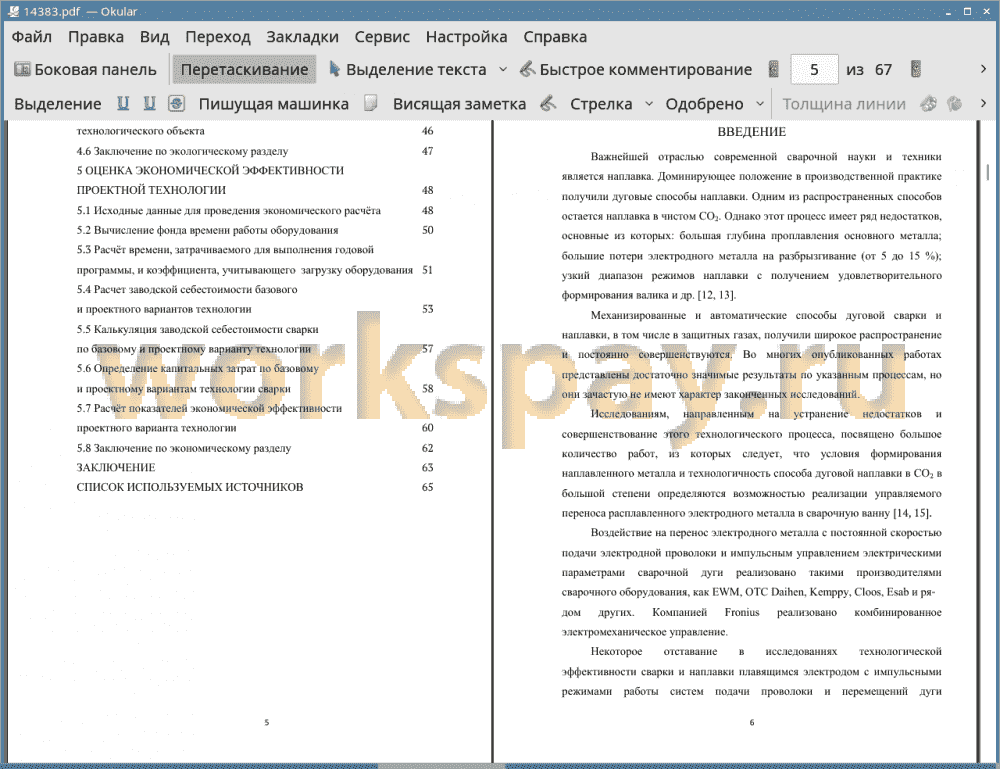The width and height of the screenshot is (1000, 769).
Task: Click the note icon before Висящая заметка
Action: pyautogui.click(x=371, y=103)
